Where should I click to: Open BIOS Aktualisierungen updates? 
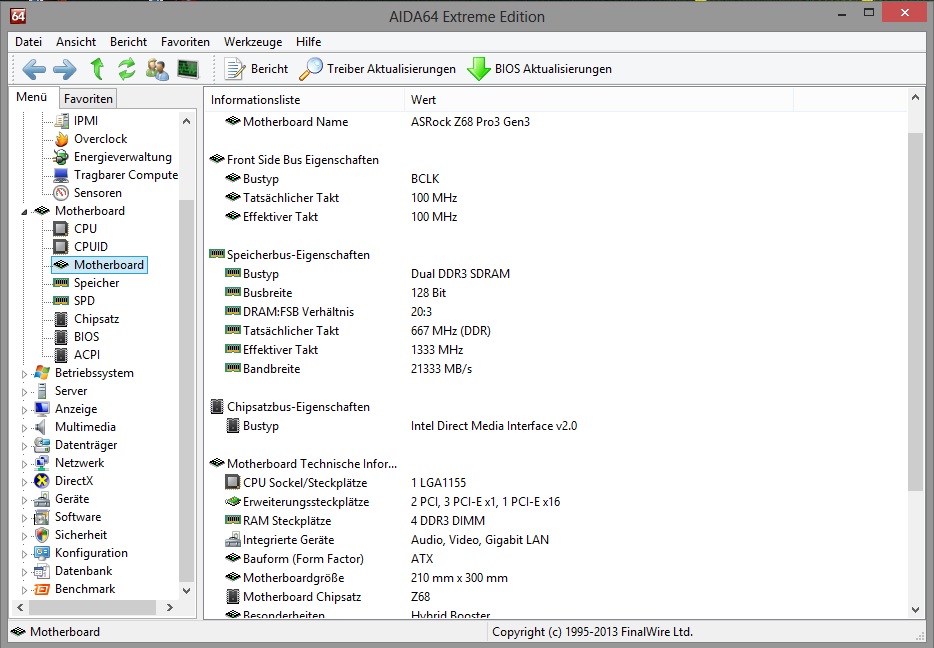tap(539, 69)
